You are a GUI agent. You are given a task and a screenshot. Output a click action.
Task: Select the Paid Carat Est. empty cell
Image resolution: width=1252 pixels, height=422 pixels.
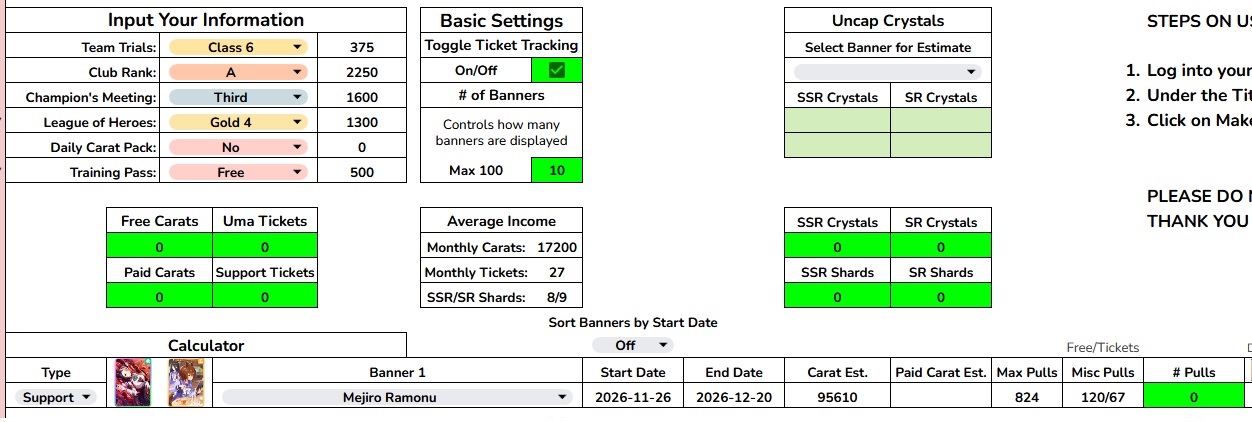point(940,397)
